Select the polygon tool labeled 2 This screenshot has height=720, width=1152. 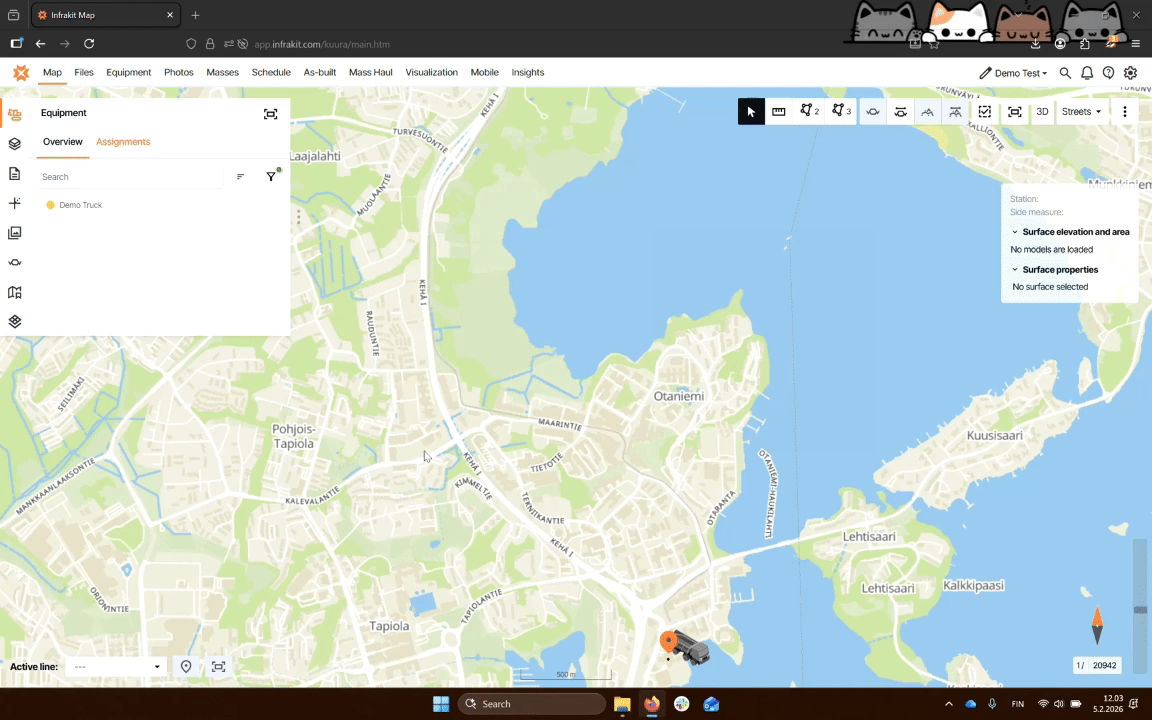point(810,112)
